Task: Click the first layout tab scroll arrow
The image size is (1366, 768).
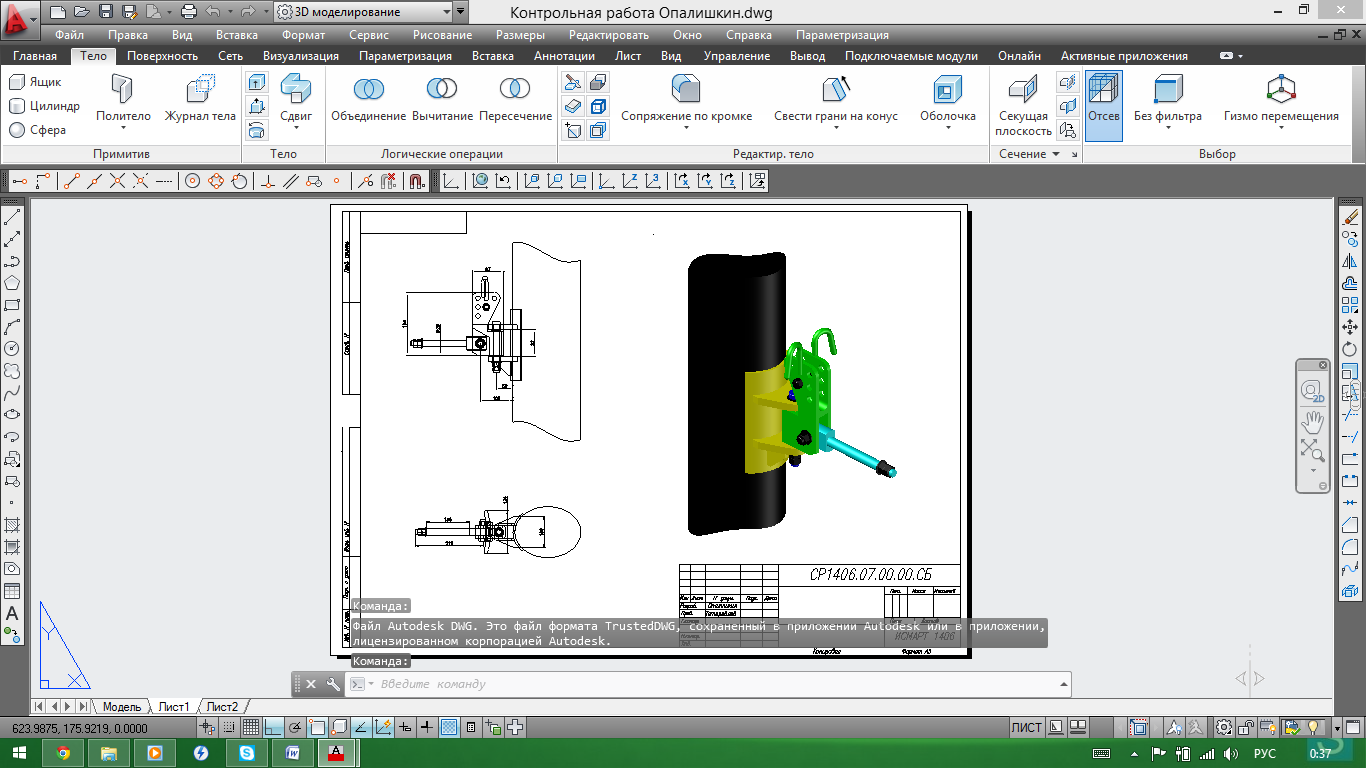Action: pos(41,707)
